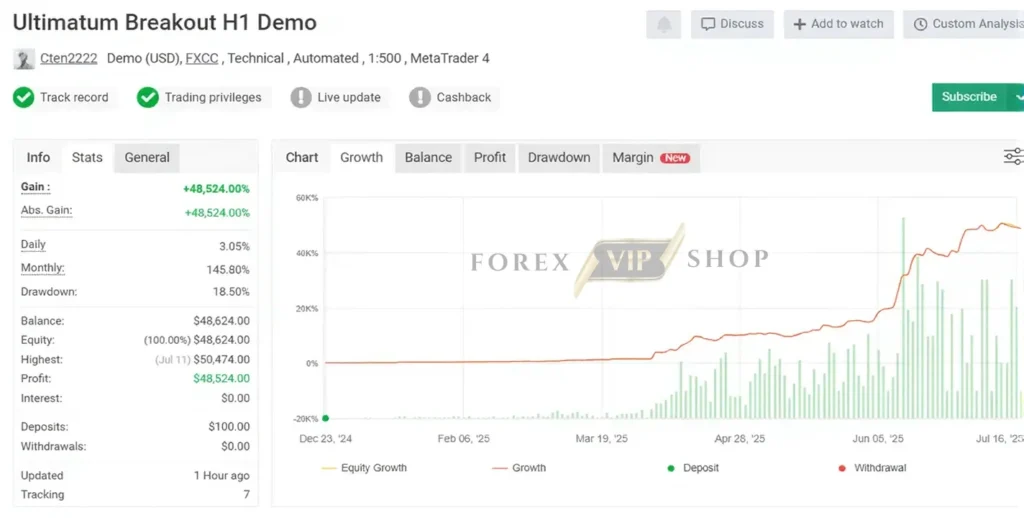Click the Subscribe button
This screenshot has width=1024, height=518.
tap(969, 97)
